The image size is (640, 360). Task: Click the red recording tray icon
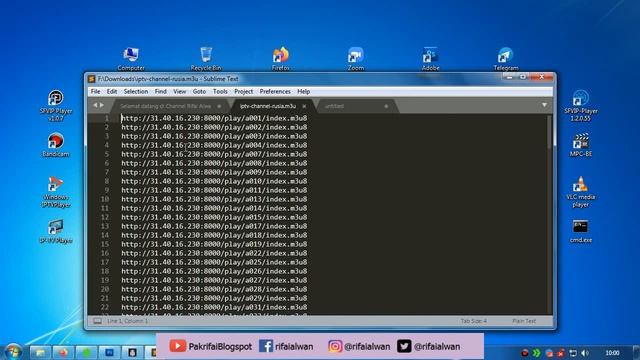[524, 353]
